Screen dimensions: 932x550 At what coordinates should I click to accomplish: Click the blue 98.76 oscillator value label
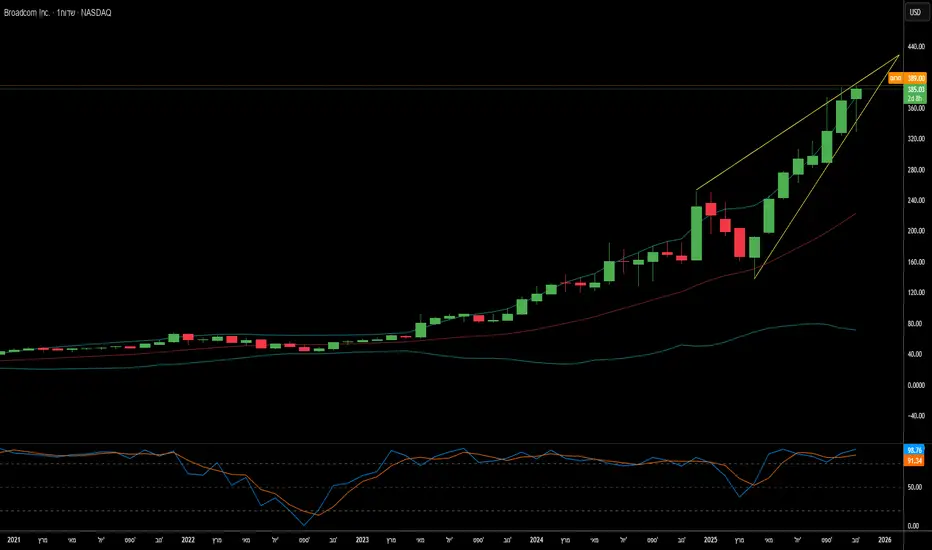914,450
